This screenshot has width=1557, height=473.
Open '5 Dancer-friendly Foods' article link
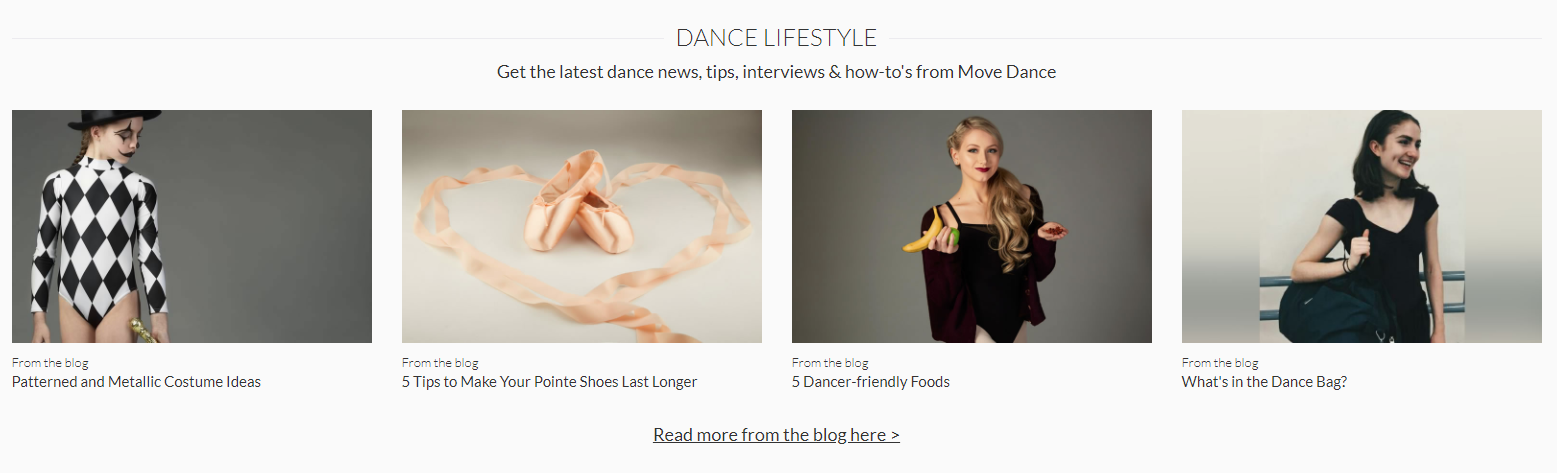(871, 382)
